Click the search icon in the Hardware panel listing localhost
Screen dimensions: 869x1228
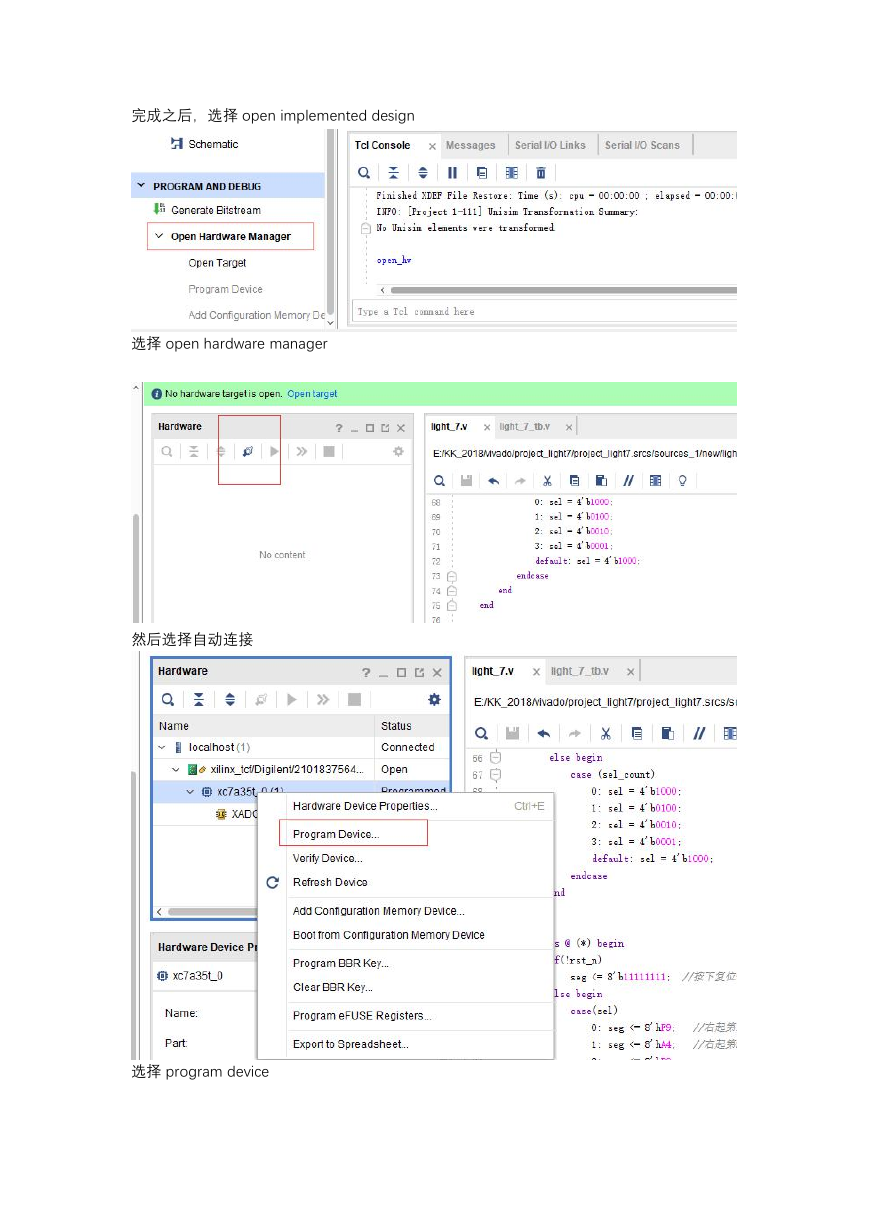[x=169, y=699]
